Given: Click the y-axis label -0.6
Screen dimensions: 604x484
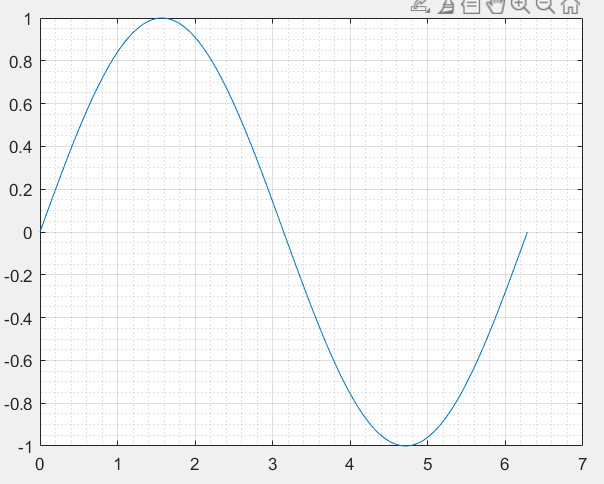Looking at the screenshot, I should [18, 362].
